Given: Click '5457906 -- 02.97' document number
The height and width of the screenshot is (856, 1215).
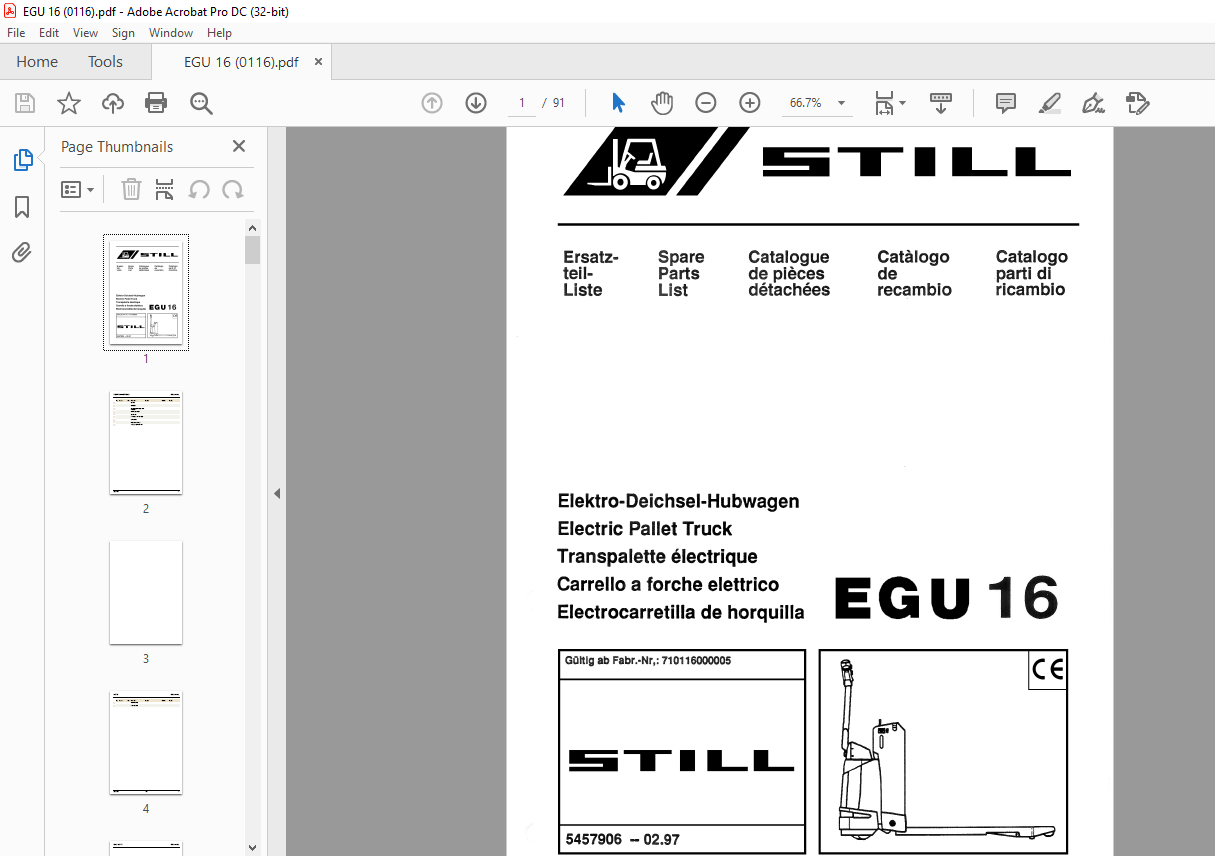Looking at the screenshot, I should pos(622,839).
